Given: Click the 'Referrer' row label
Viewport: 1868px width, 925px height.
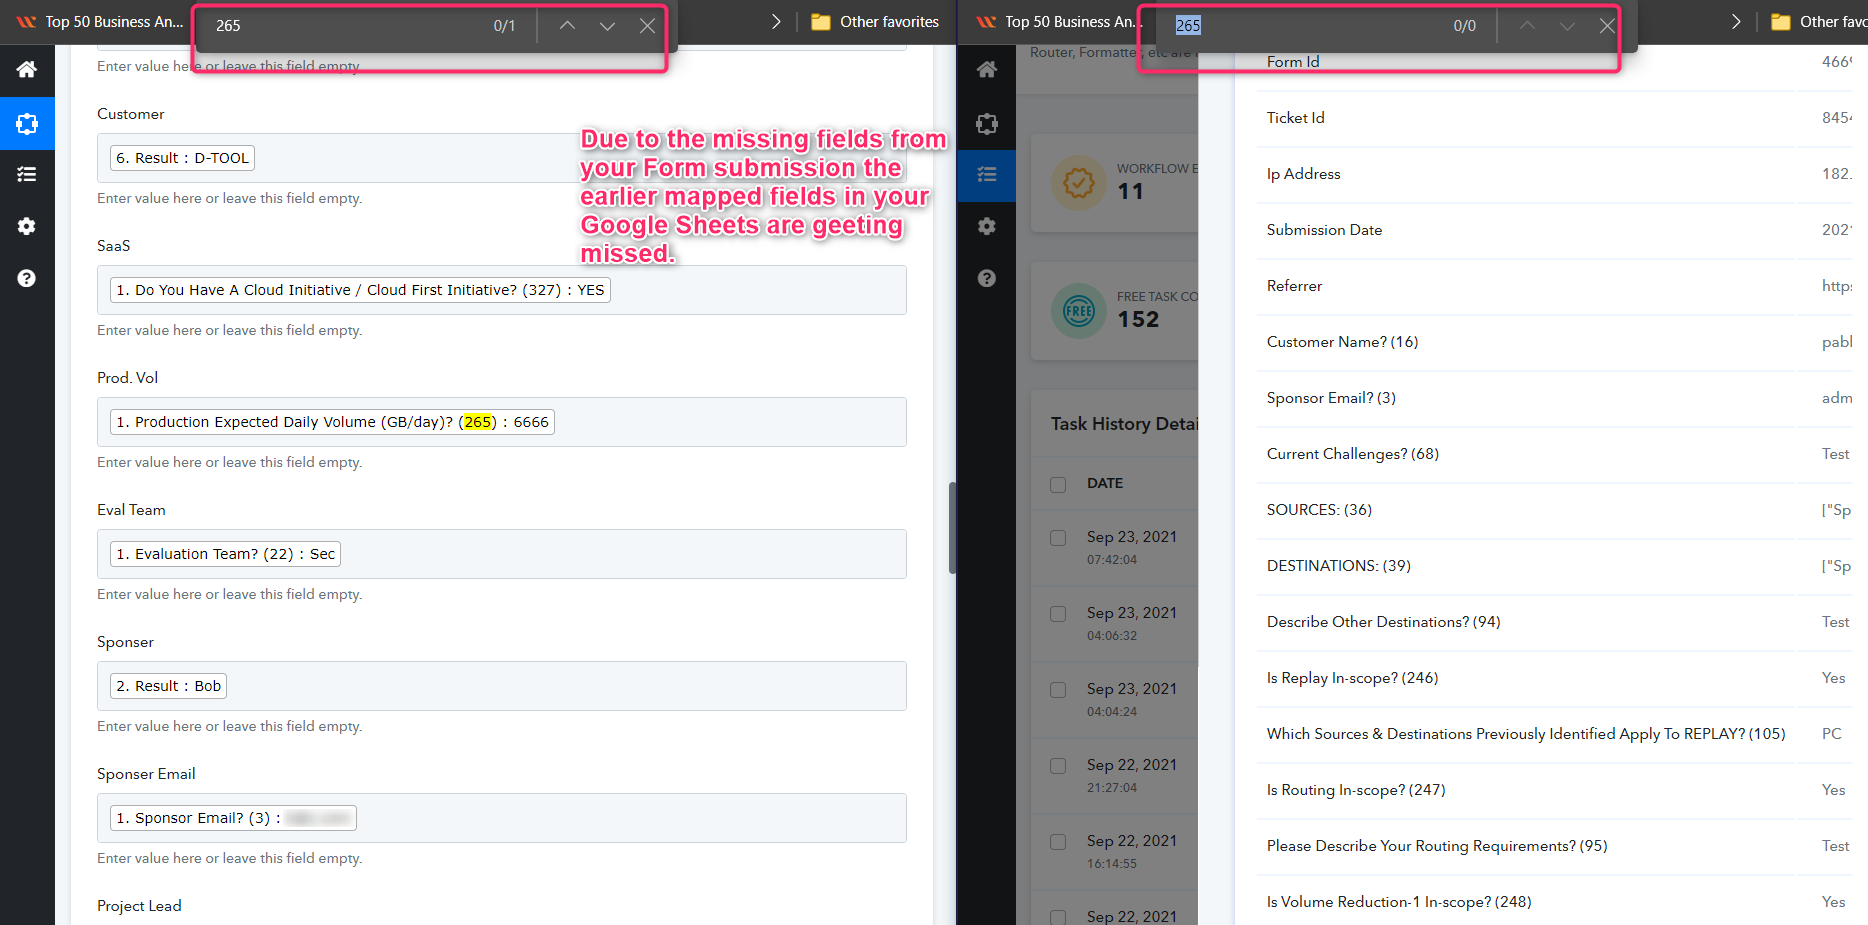Looking at the screenshot, I should click(x=1294, y=286).
